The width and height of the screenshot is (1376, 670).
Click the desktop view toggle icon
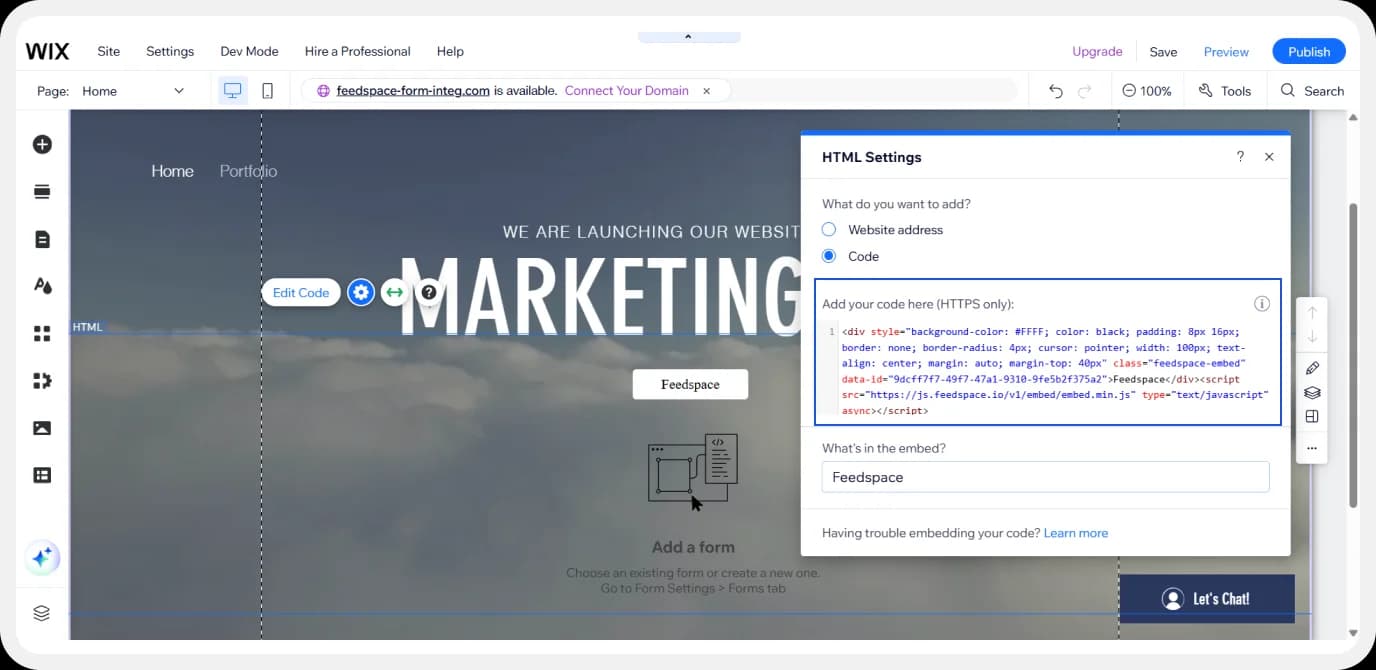tap(232, 89)
